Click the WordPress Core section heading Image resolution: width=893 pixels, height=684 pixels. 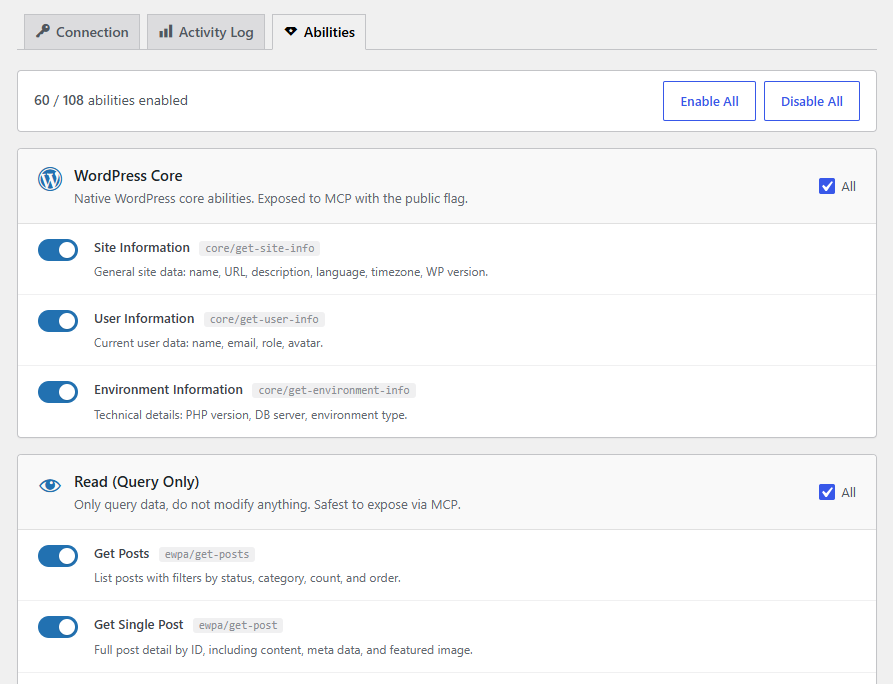coord(128,176)
